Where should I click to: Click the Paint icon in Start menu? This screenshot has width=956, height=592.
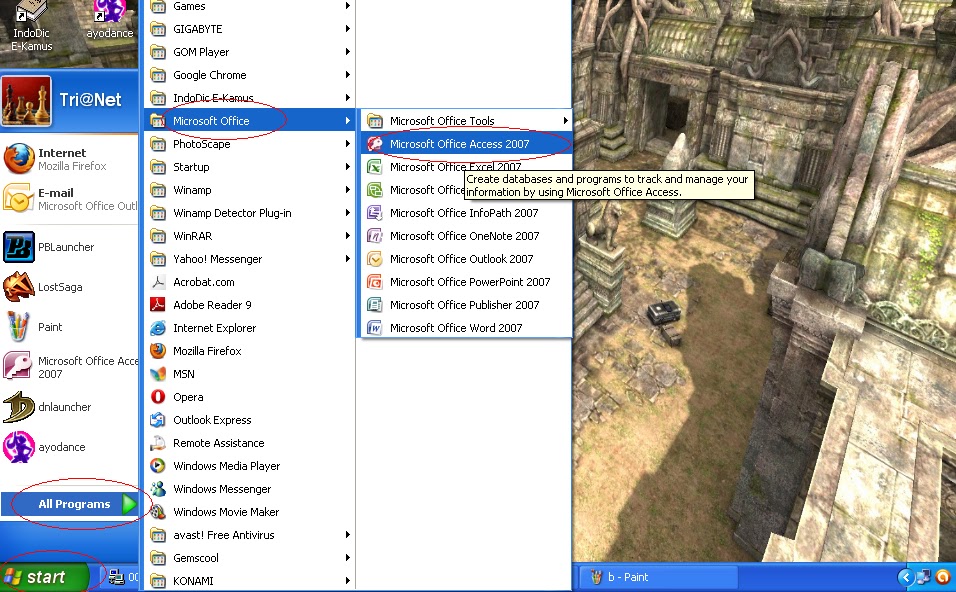(18, 327)
